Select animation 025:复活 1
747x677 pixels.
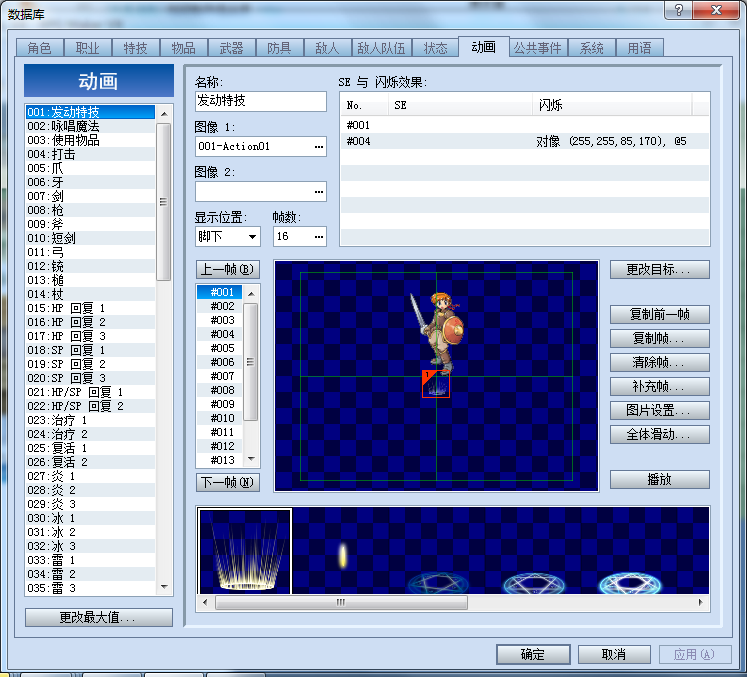point(90,448)
